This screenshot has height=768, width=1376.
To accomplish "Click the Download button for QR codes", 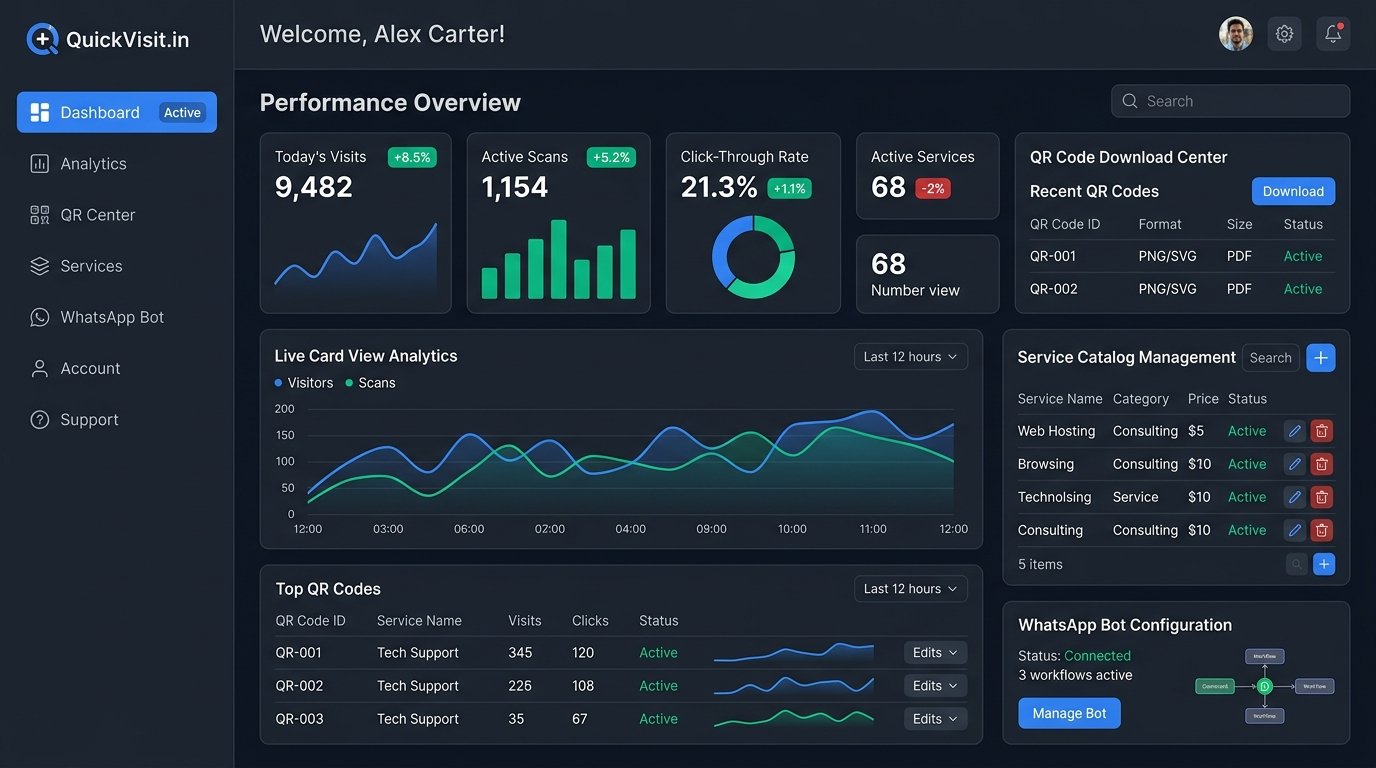I will coord(1293,191).
